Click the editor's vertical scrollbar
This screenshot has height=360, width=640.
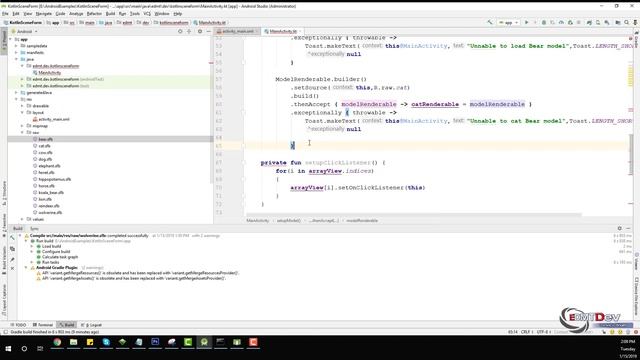(x=631, y=154)
